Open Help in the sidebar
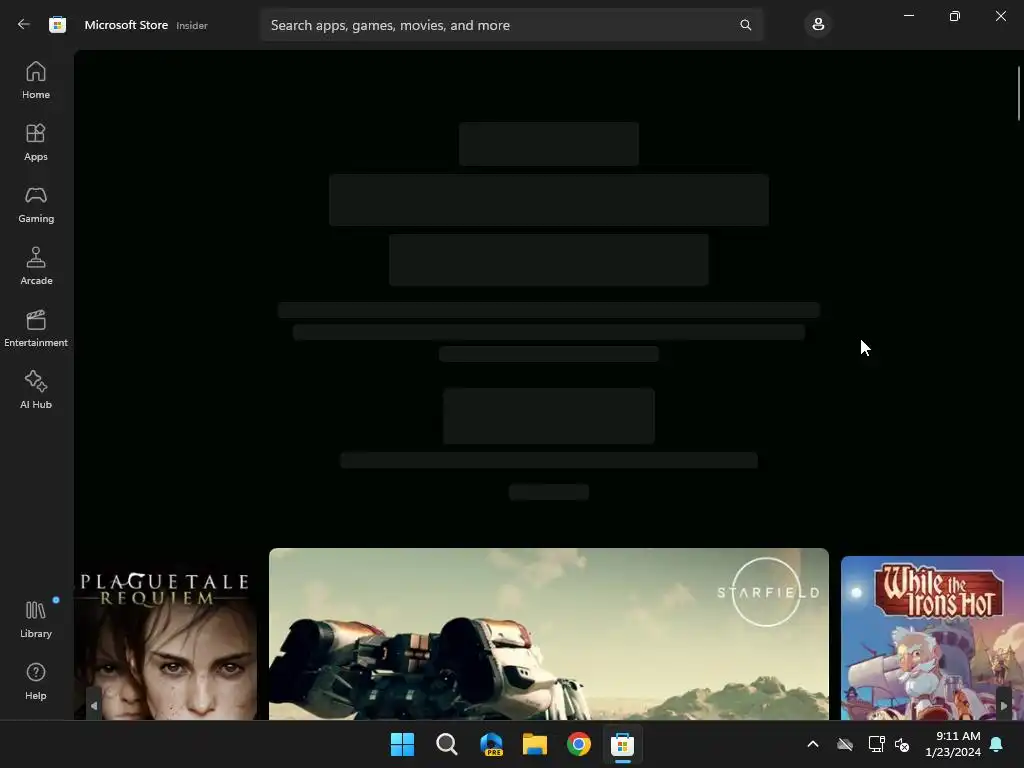 click(x=36, y=681)
